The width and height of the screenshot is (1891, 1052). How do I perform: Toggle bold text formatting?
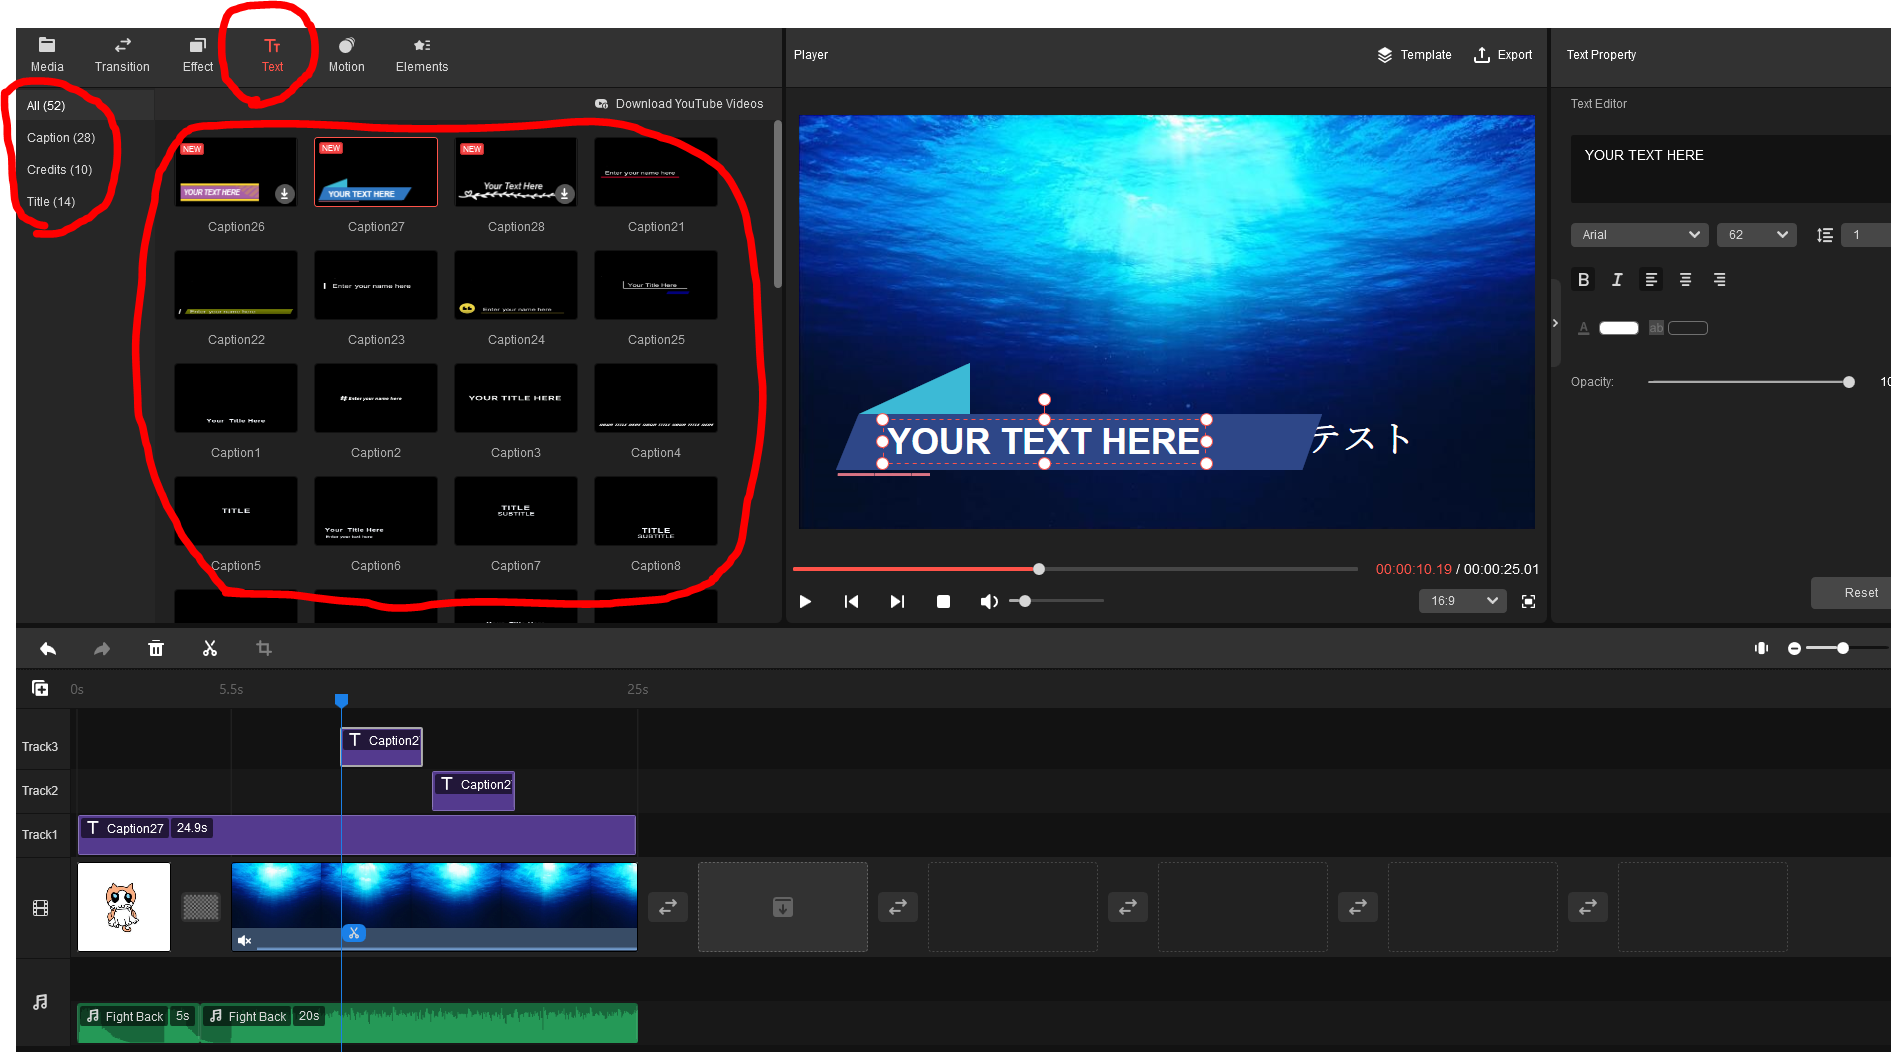pyautogui.click(x=1583, y=280)
